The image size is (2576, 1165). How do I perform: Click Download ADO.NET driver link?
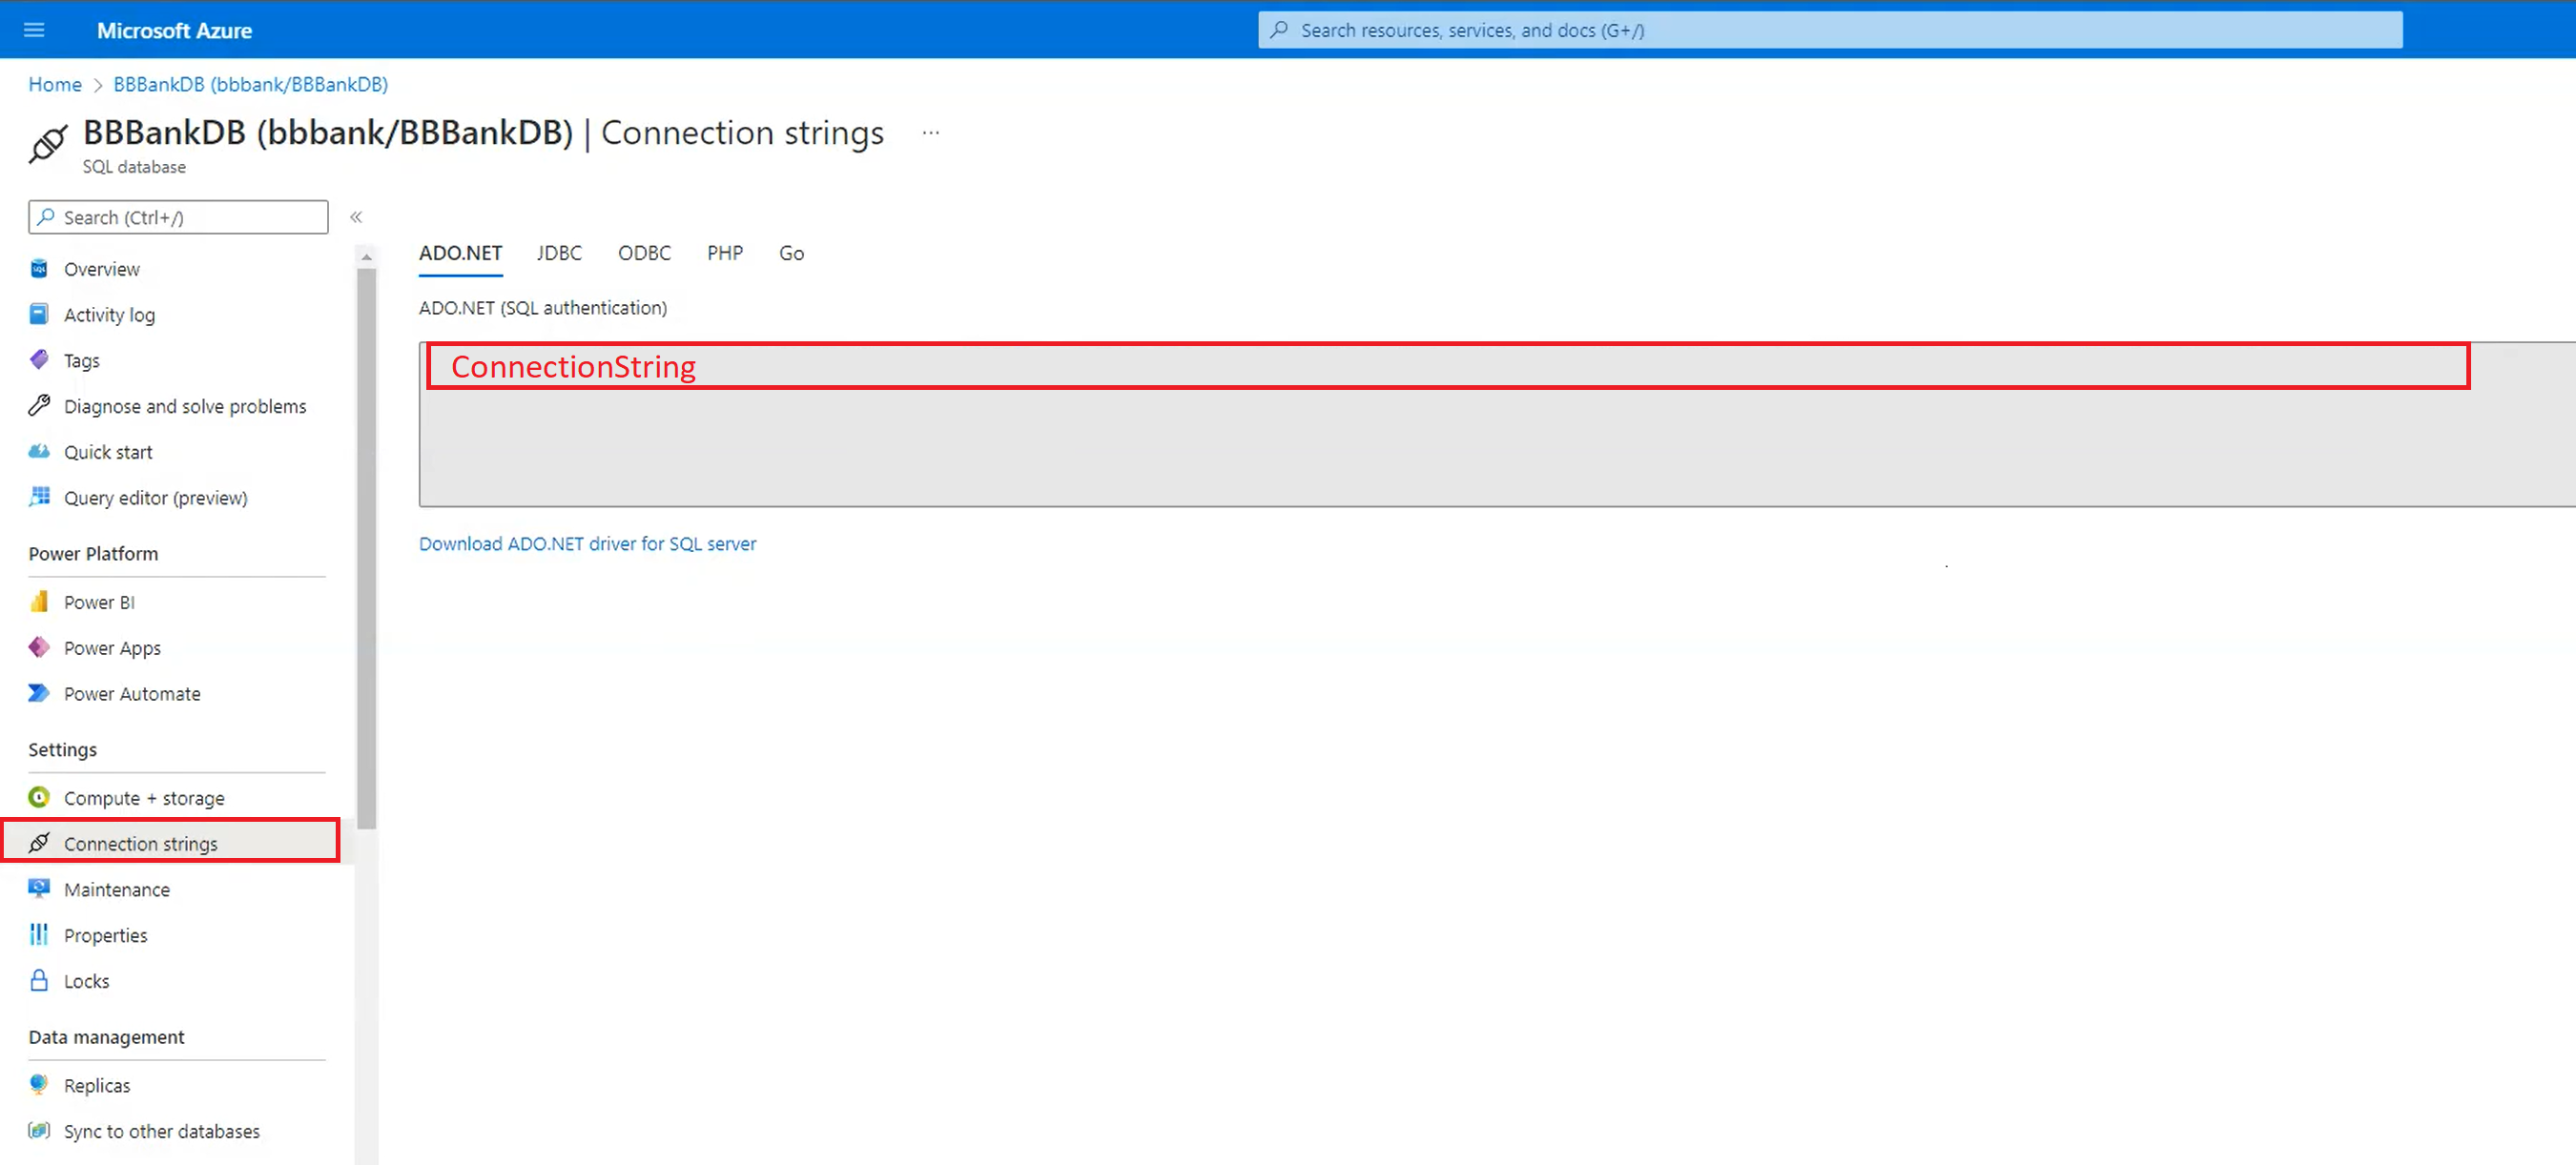587,543
